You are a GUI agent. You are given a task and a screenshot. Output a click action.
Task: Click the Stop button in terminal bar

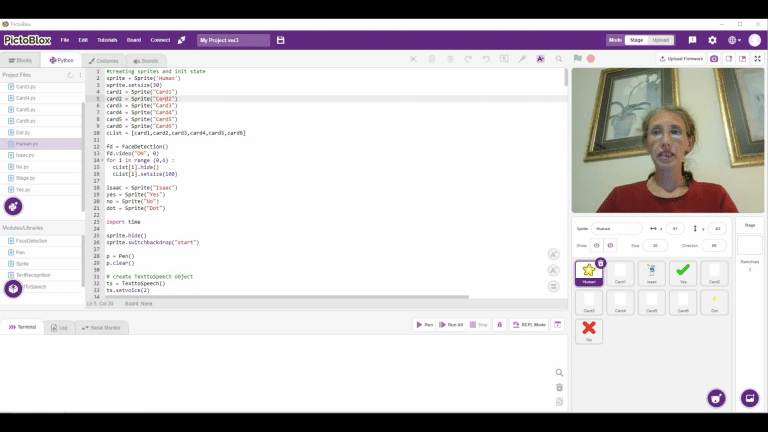pos(479,325)
